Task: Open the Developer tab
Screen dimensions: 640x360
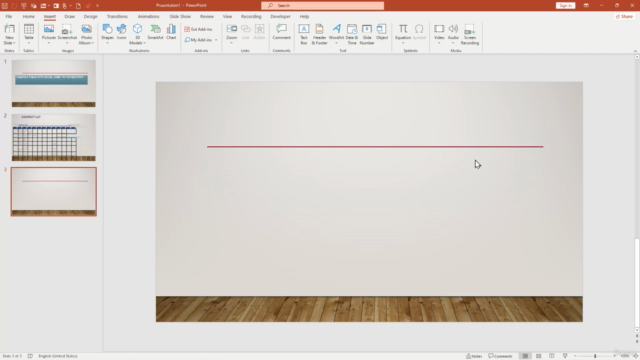Action: point(280,17)
